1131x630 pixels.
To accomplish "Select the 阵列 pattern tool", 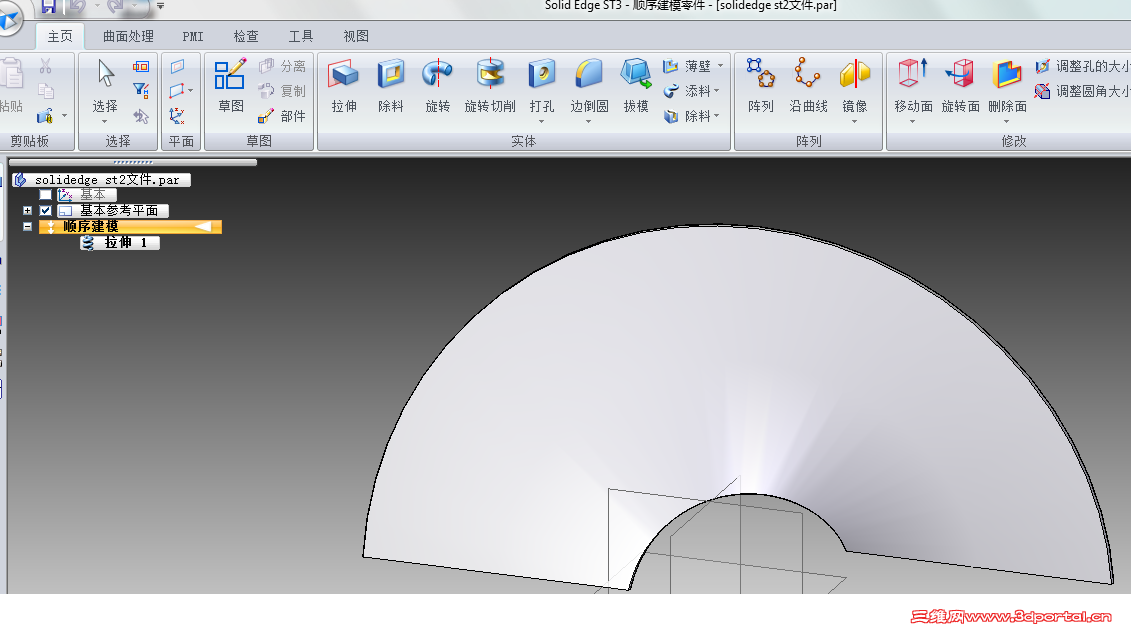I will point(760,85).
